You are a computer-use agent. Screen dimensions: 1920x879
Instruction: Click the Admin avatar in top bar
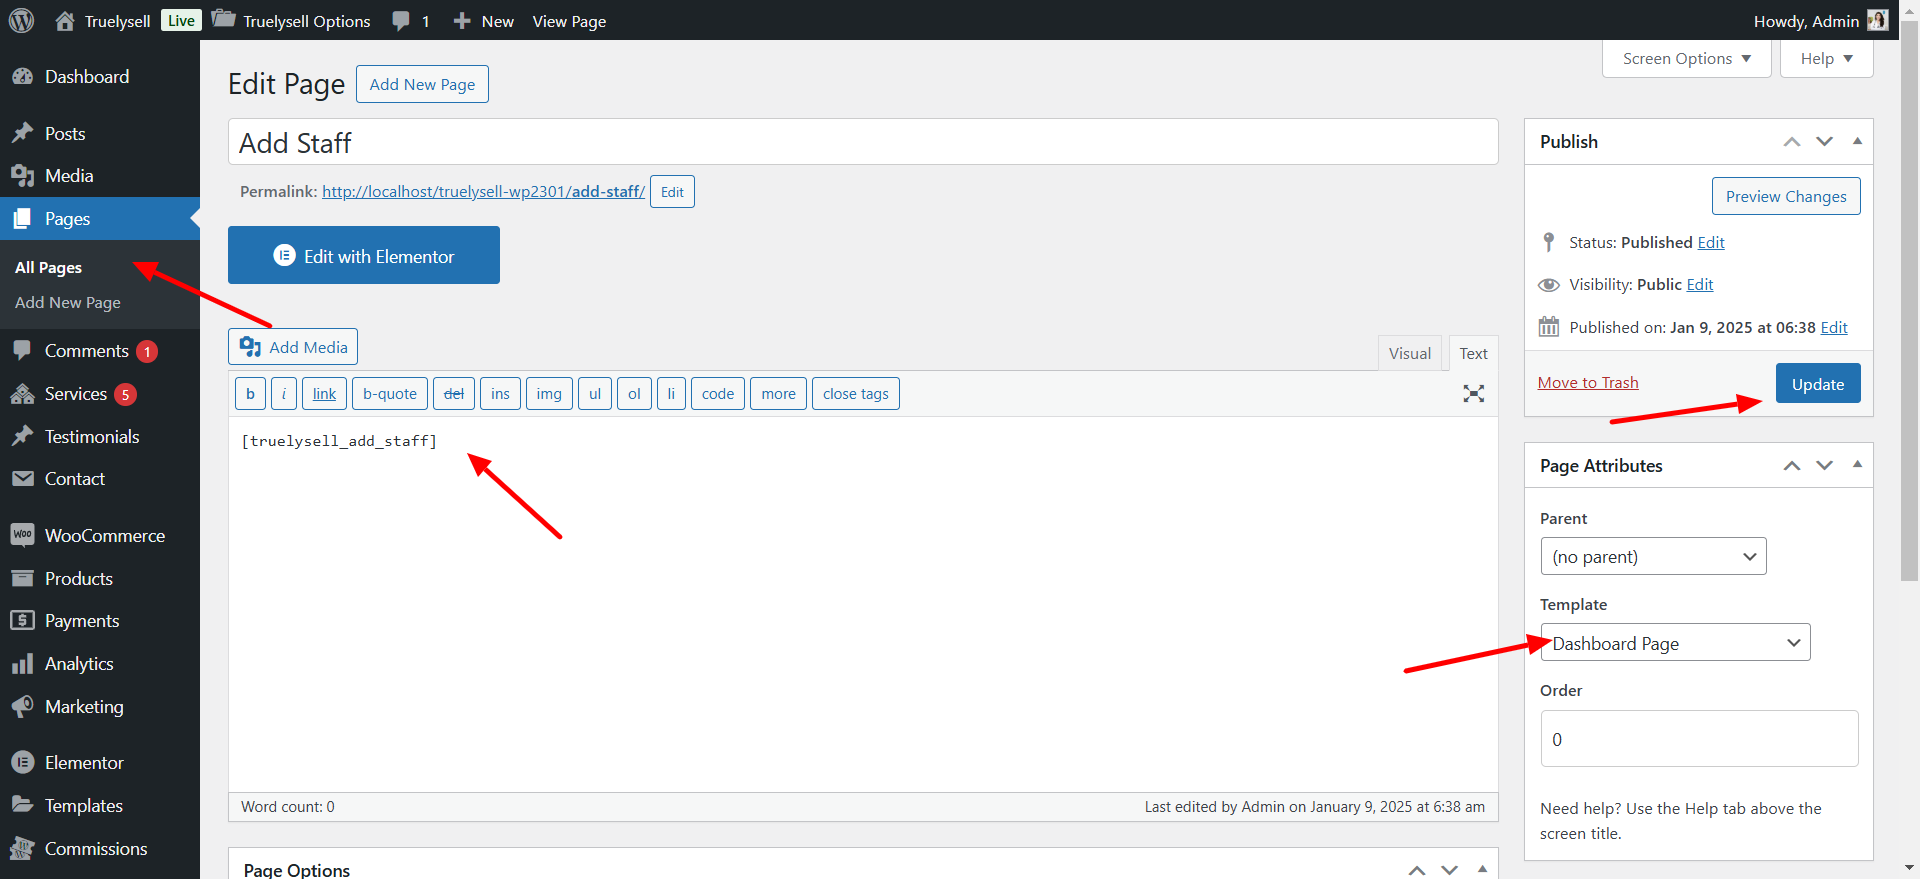pyautogui.click(x=1877, y=21)
